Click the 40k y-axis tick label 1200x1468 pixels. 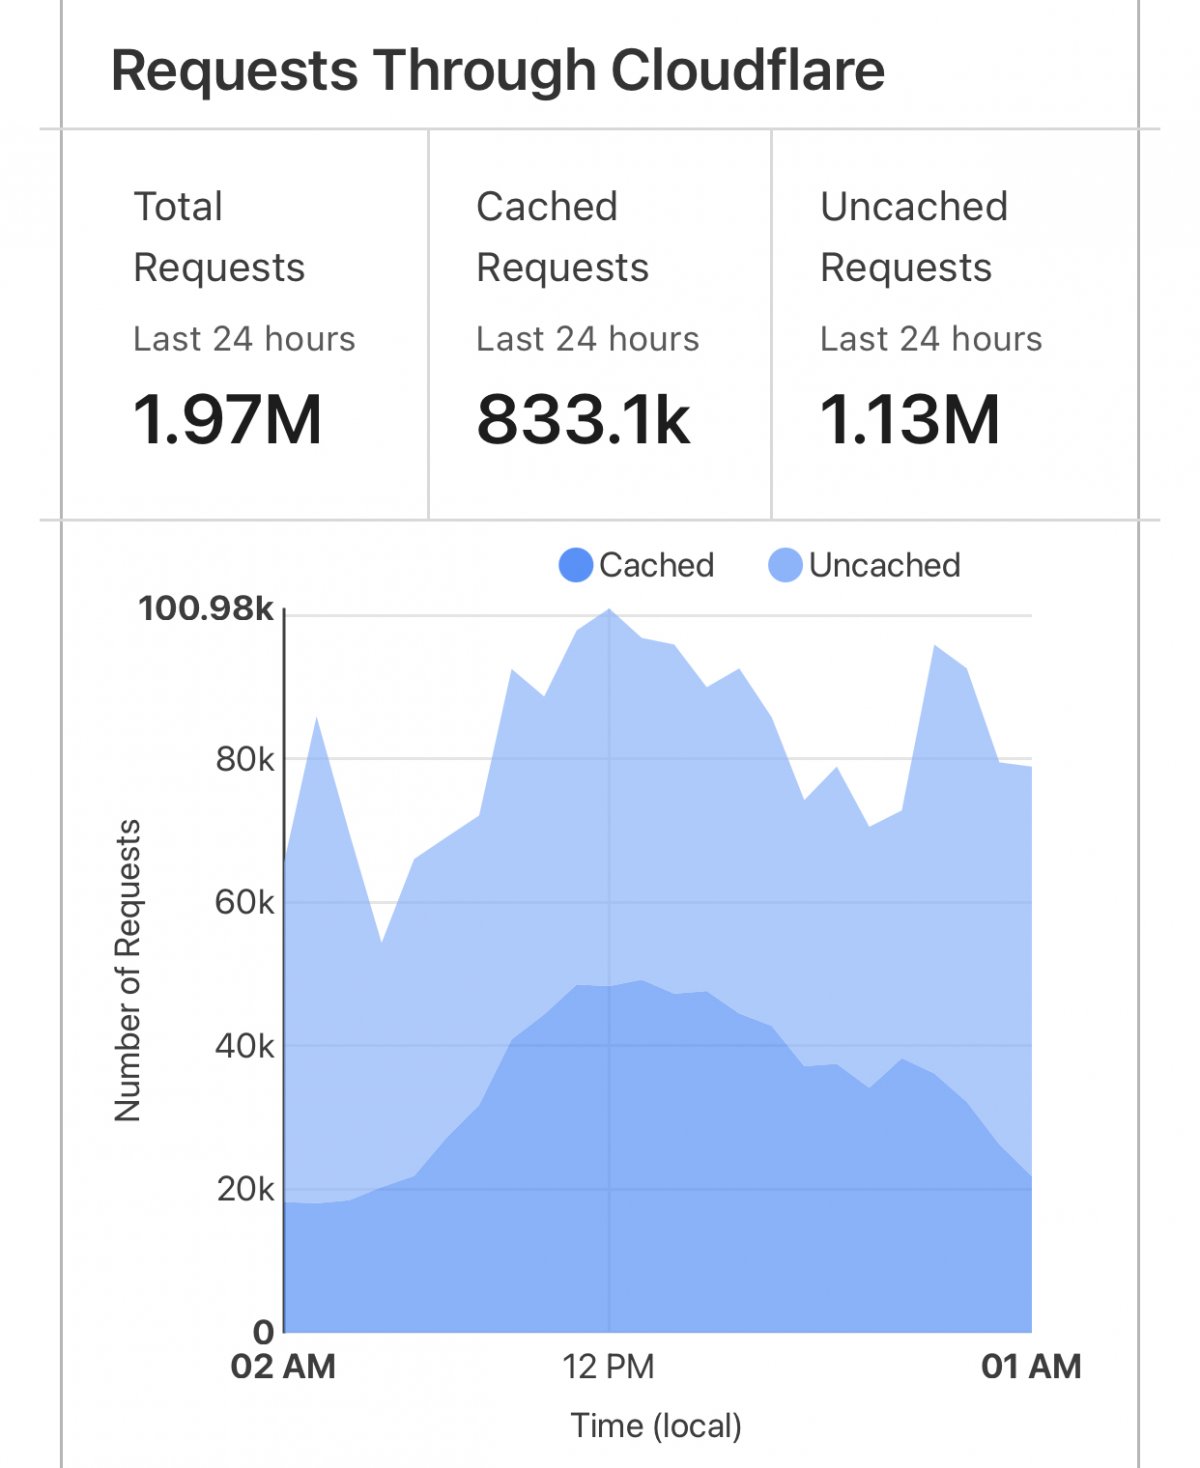tap(244, 1046)
